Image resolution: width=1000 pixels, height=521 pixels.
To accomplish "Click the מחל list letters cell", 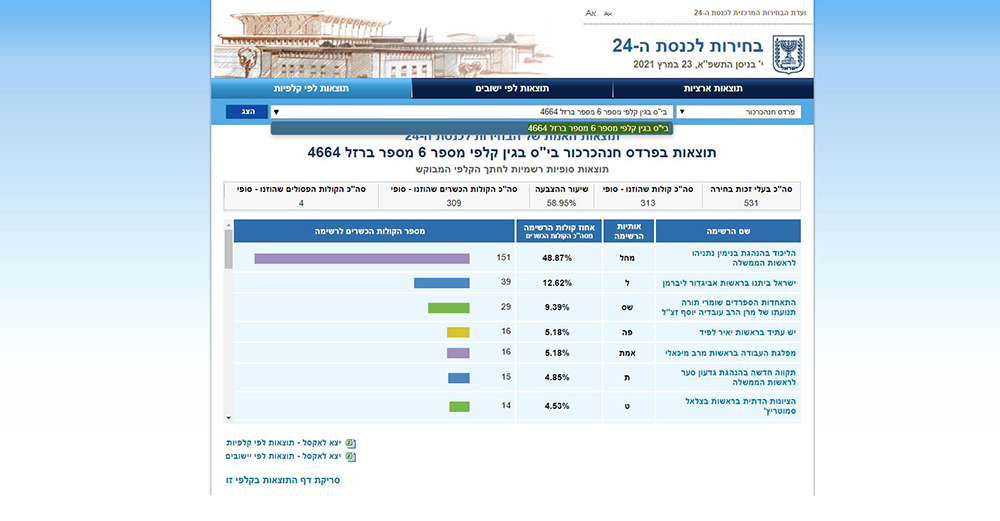I will (x=628, y=258).
